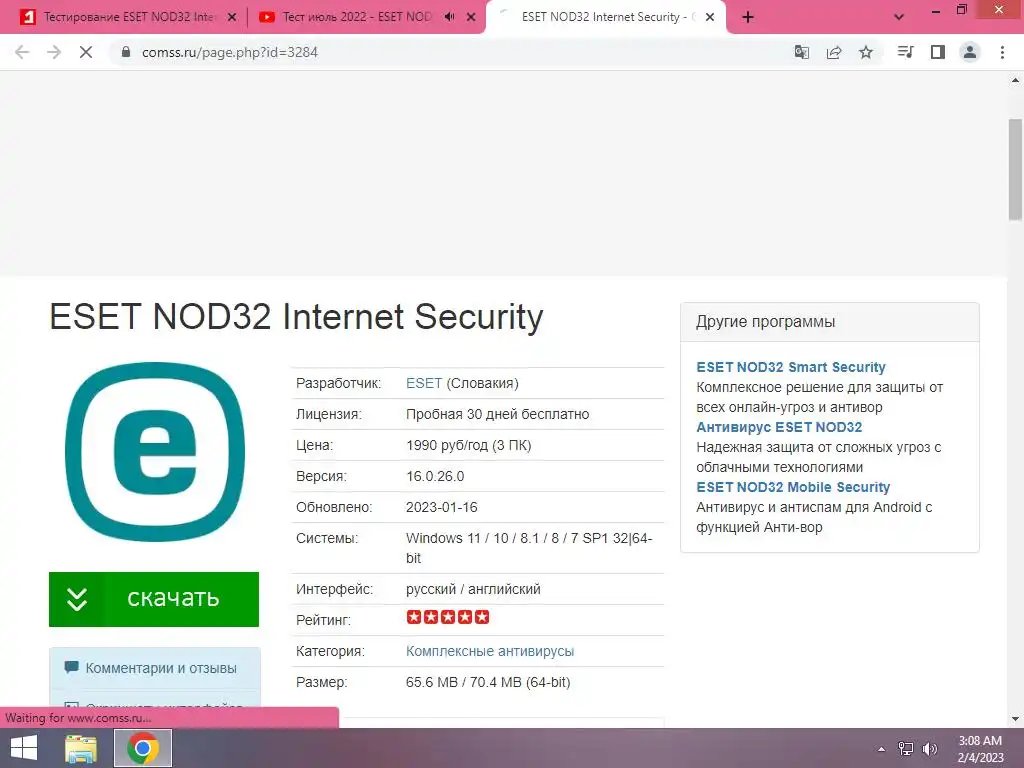The width and height of the screenshot is (1024, 768).
Task: Close the Тестирование ESET NOD32 tab
Action: (232, 17)
